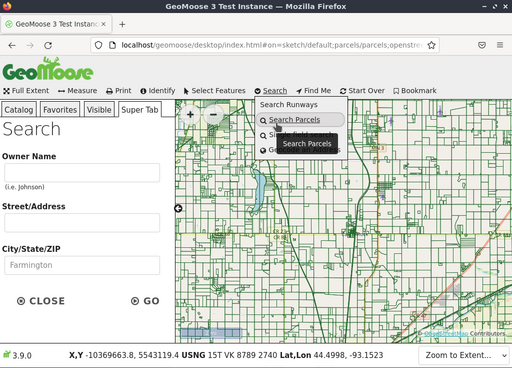This screenshot has height=368, width=512.
Task: Go back with browser back arrow
Action: (12, 45)
